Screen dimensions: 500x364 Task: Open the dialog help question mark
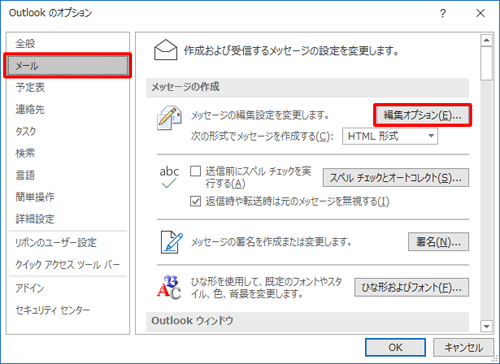click(x=443, y=13)
